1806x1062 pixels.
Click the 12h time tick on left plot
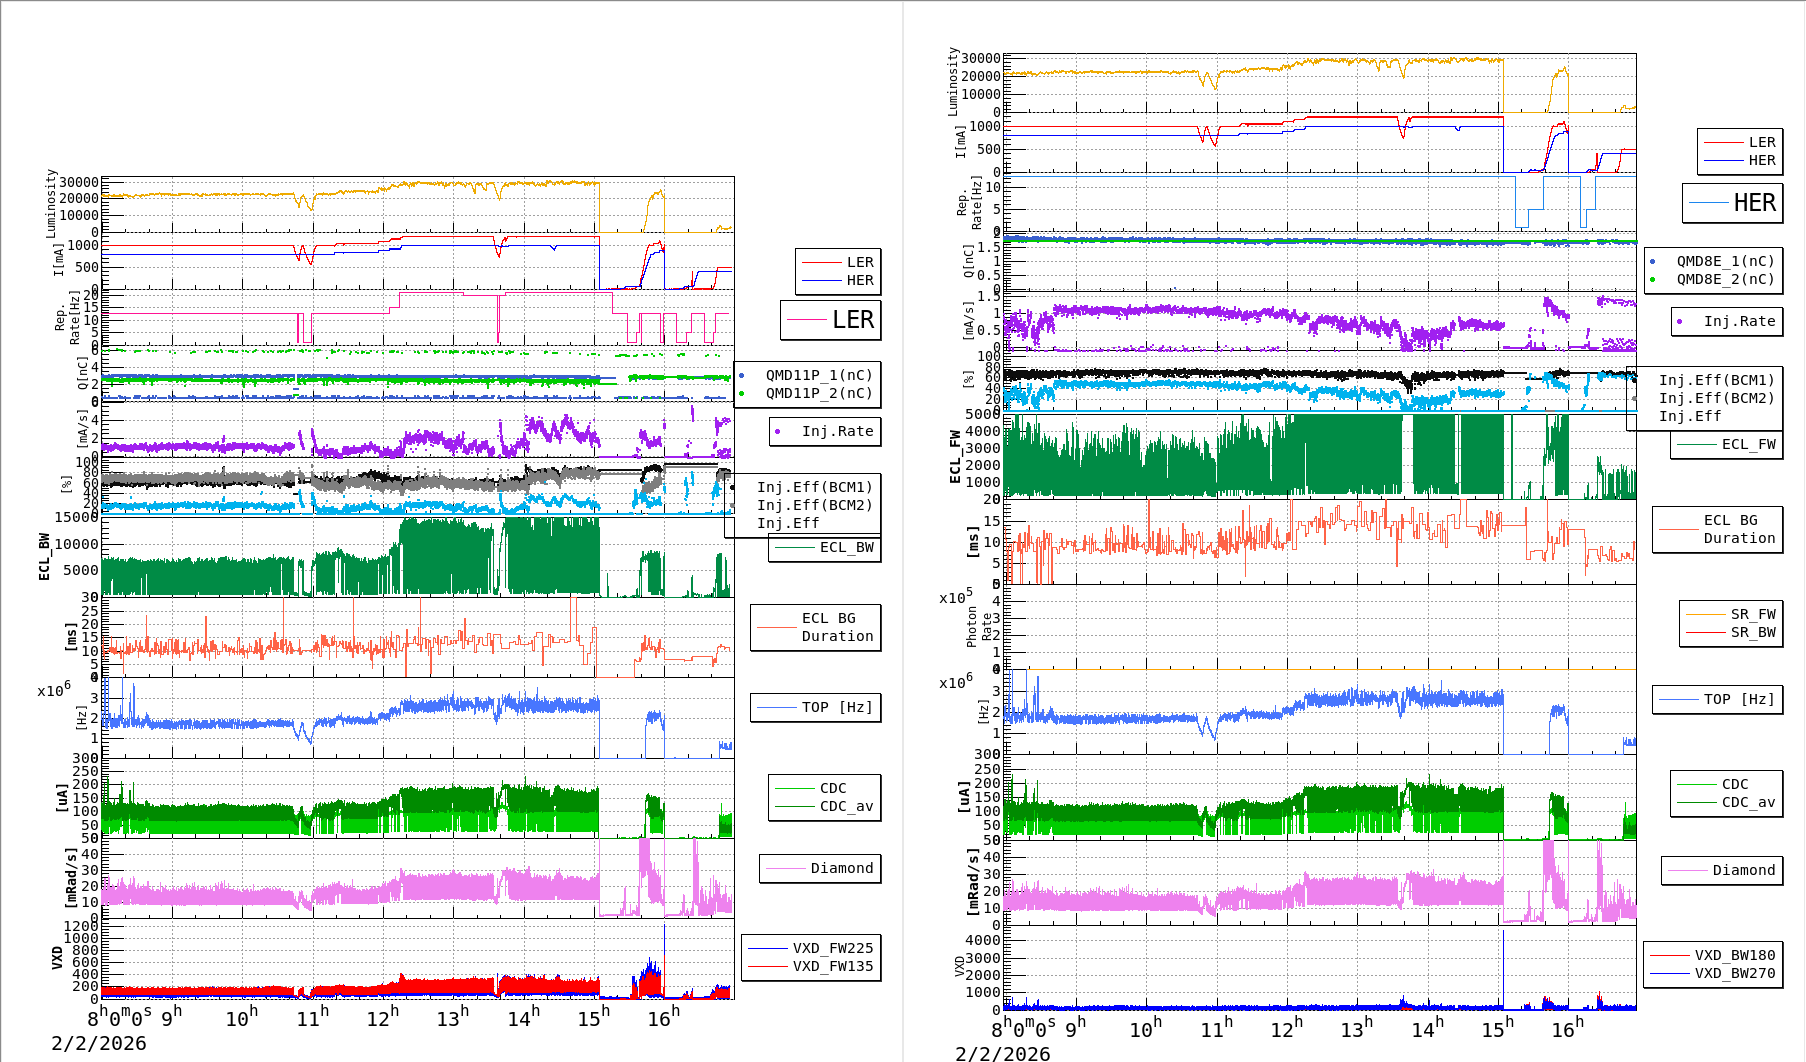[x=382, y=1018]
